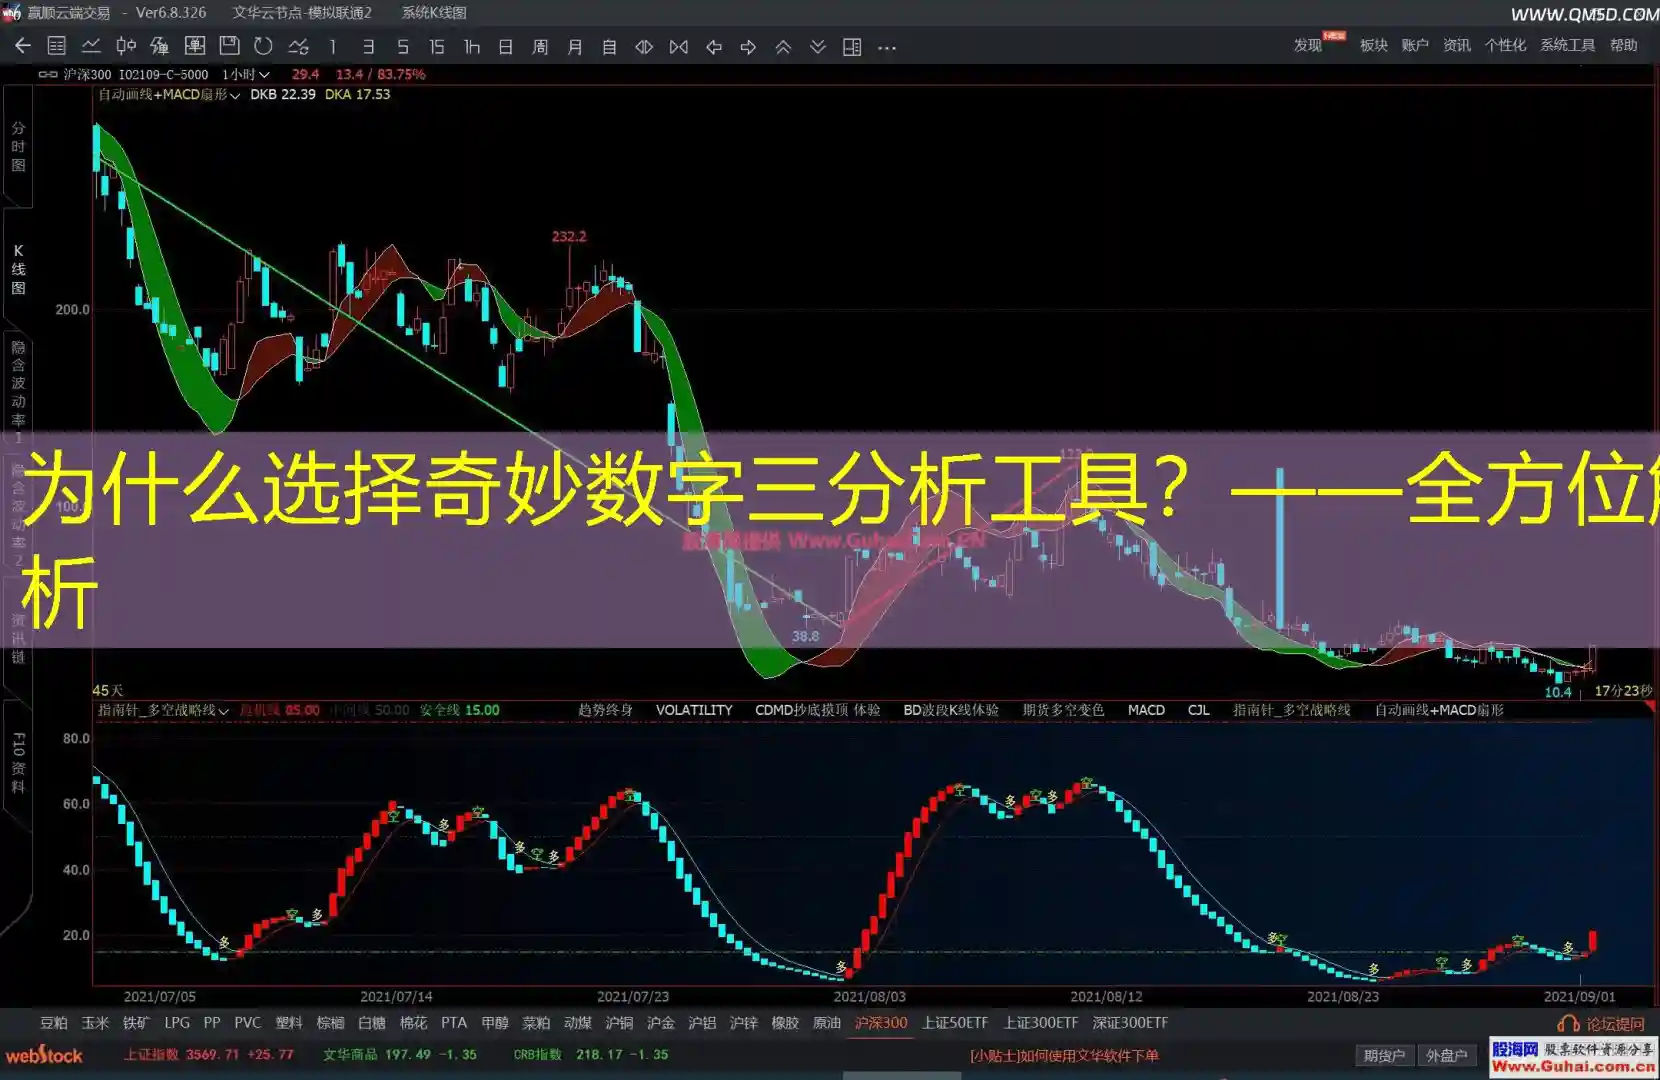
Task: Open the quote list table icon
Action: 57,46
